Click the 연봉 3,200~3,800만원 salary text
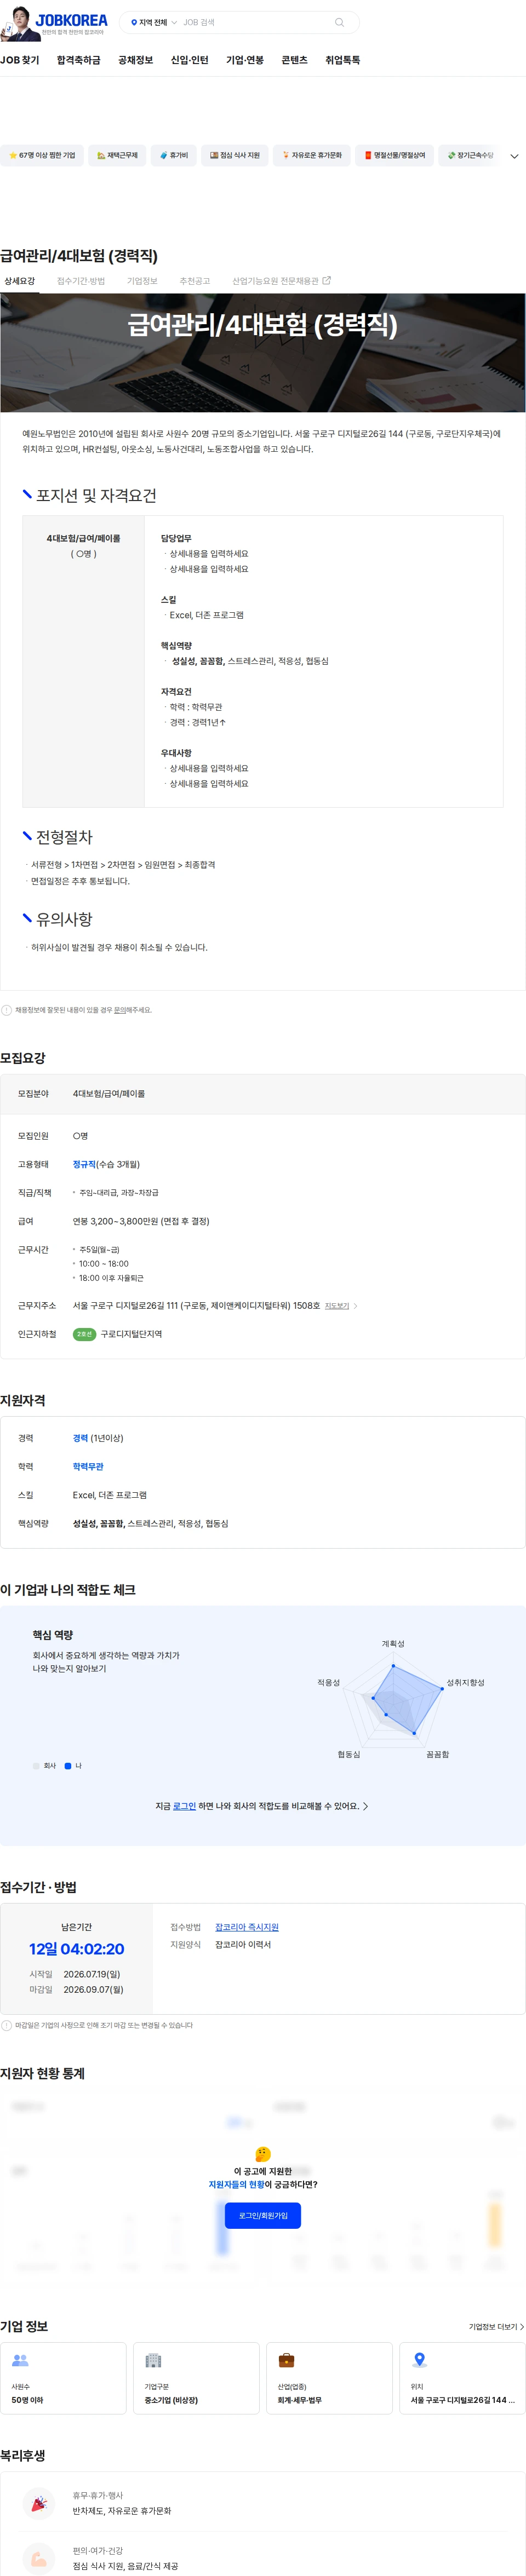526x2576 pixels. [141, 1221]
